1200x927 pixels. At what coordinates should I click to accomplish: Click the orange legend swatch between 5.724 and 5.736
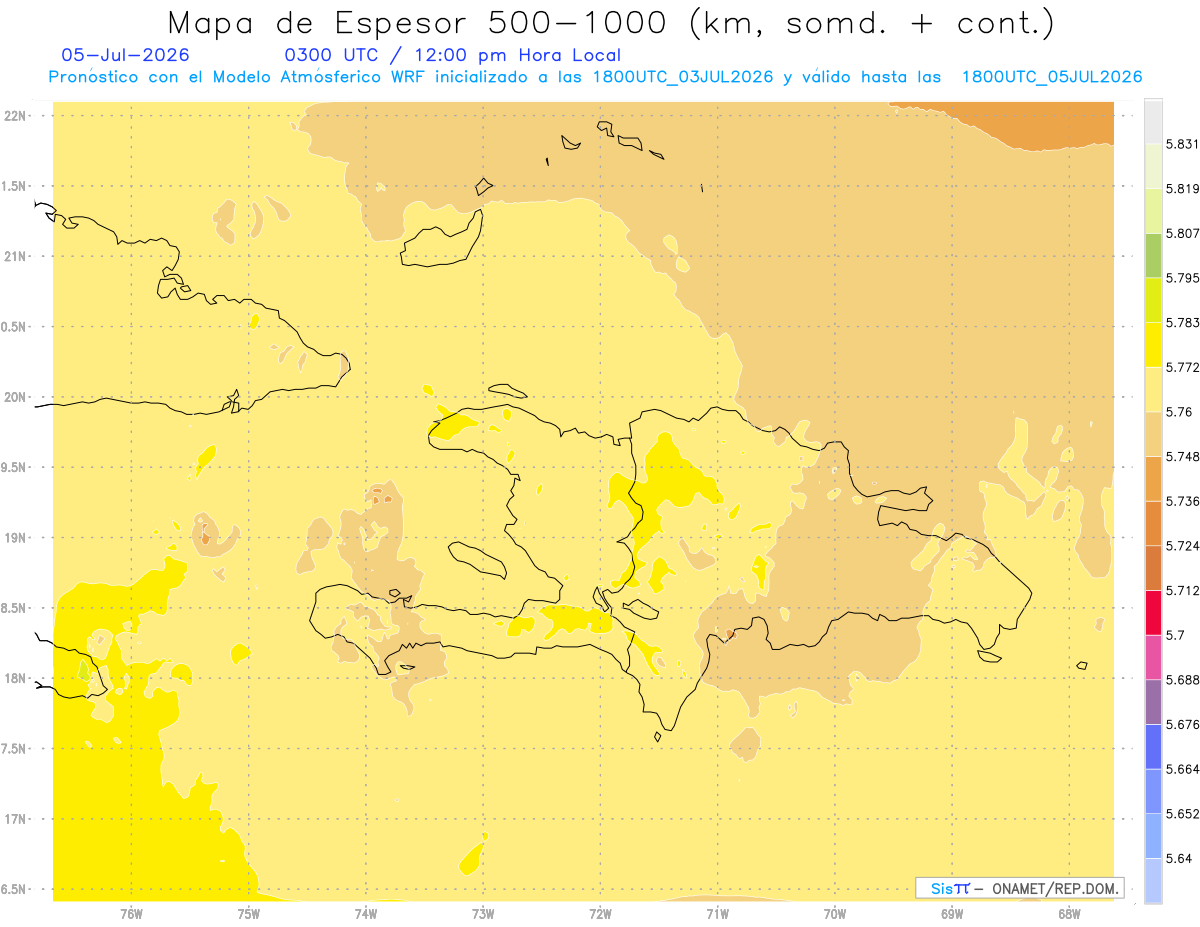1153,523
